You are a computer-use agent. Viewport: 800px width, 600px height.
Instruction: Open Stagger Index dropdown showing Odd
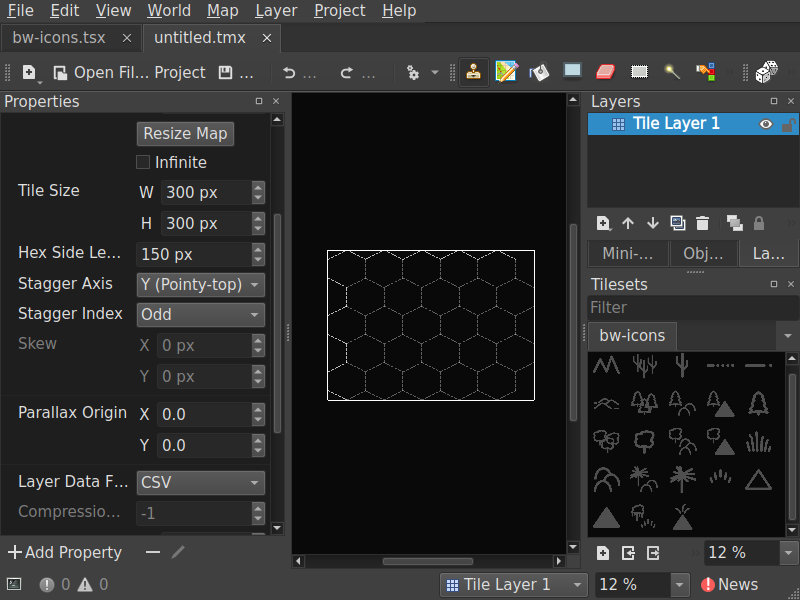pyautogui.click(x=201, y=314)
